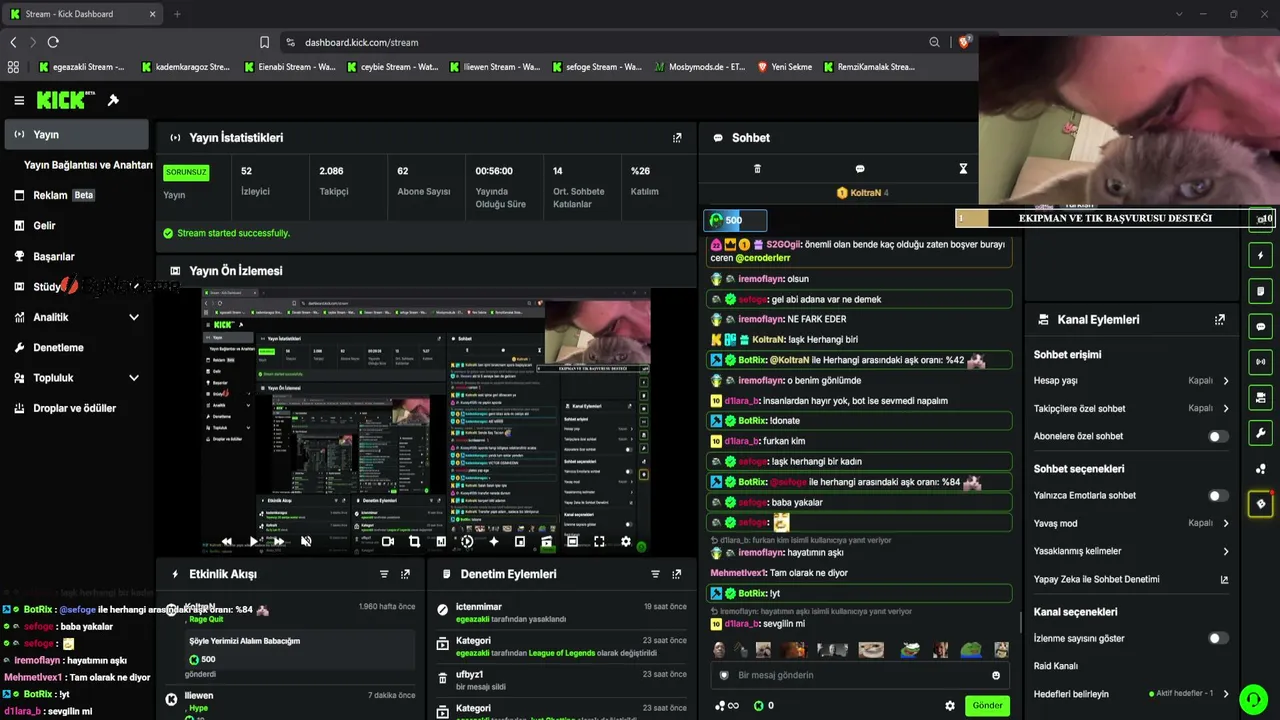Reload the browser page
Image resolution: width=1280 pixels, height=720 pixels.
pos(53,42)
